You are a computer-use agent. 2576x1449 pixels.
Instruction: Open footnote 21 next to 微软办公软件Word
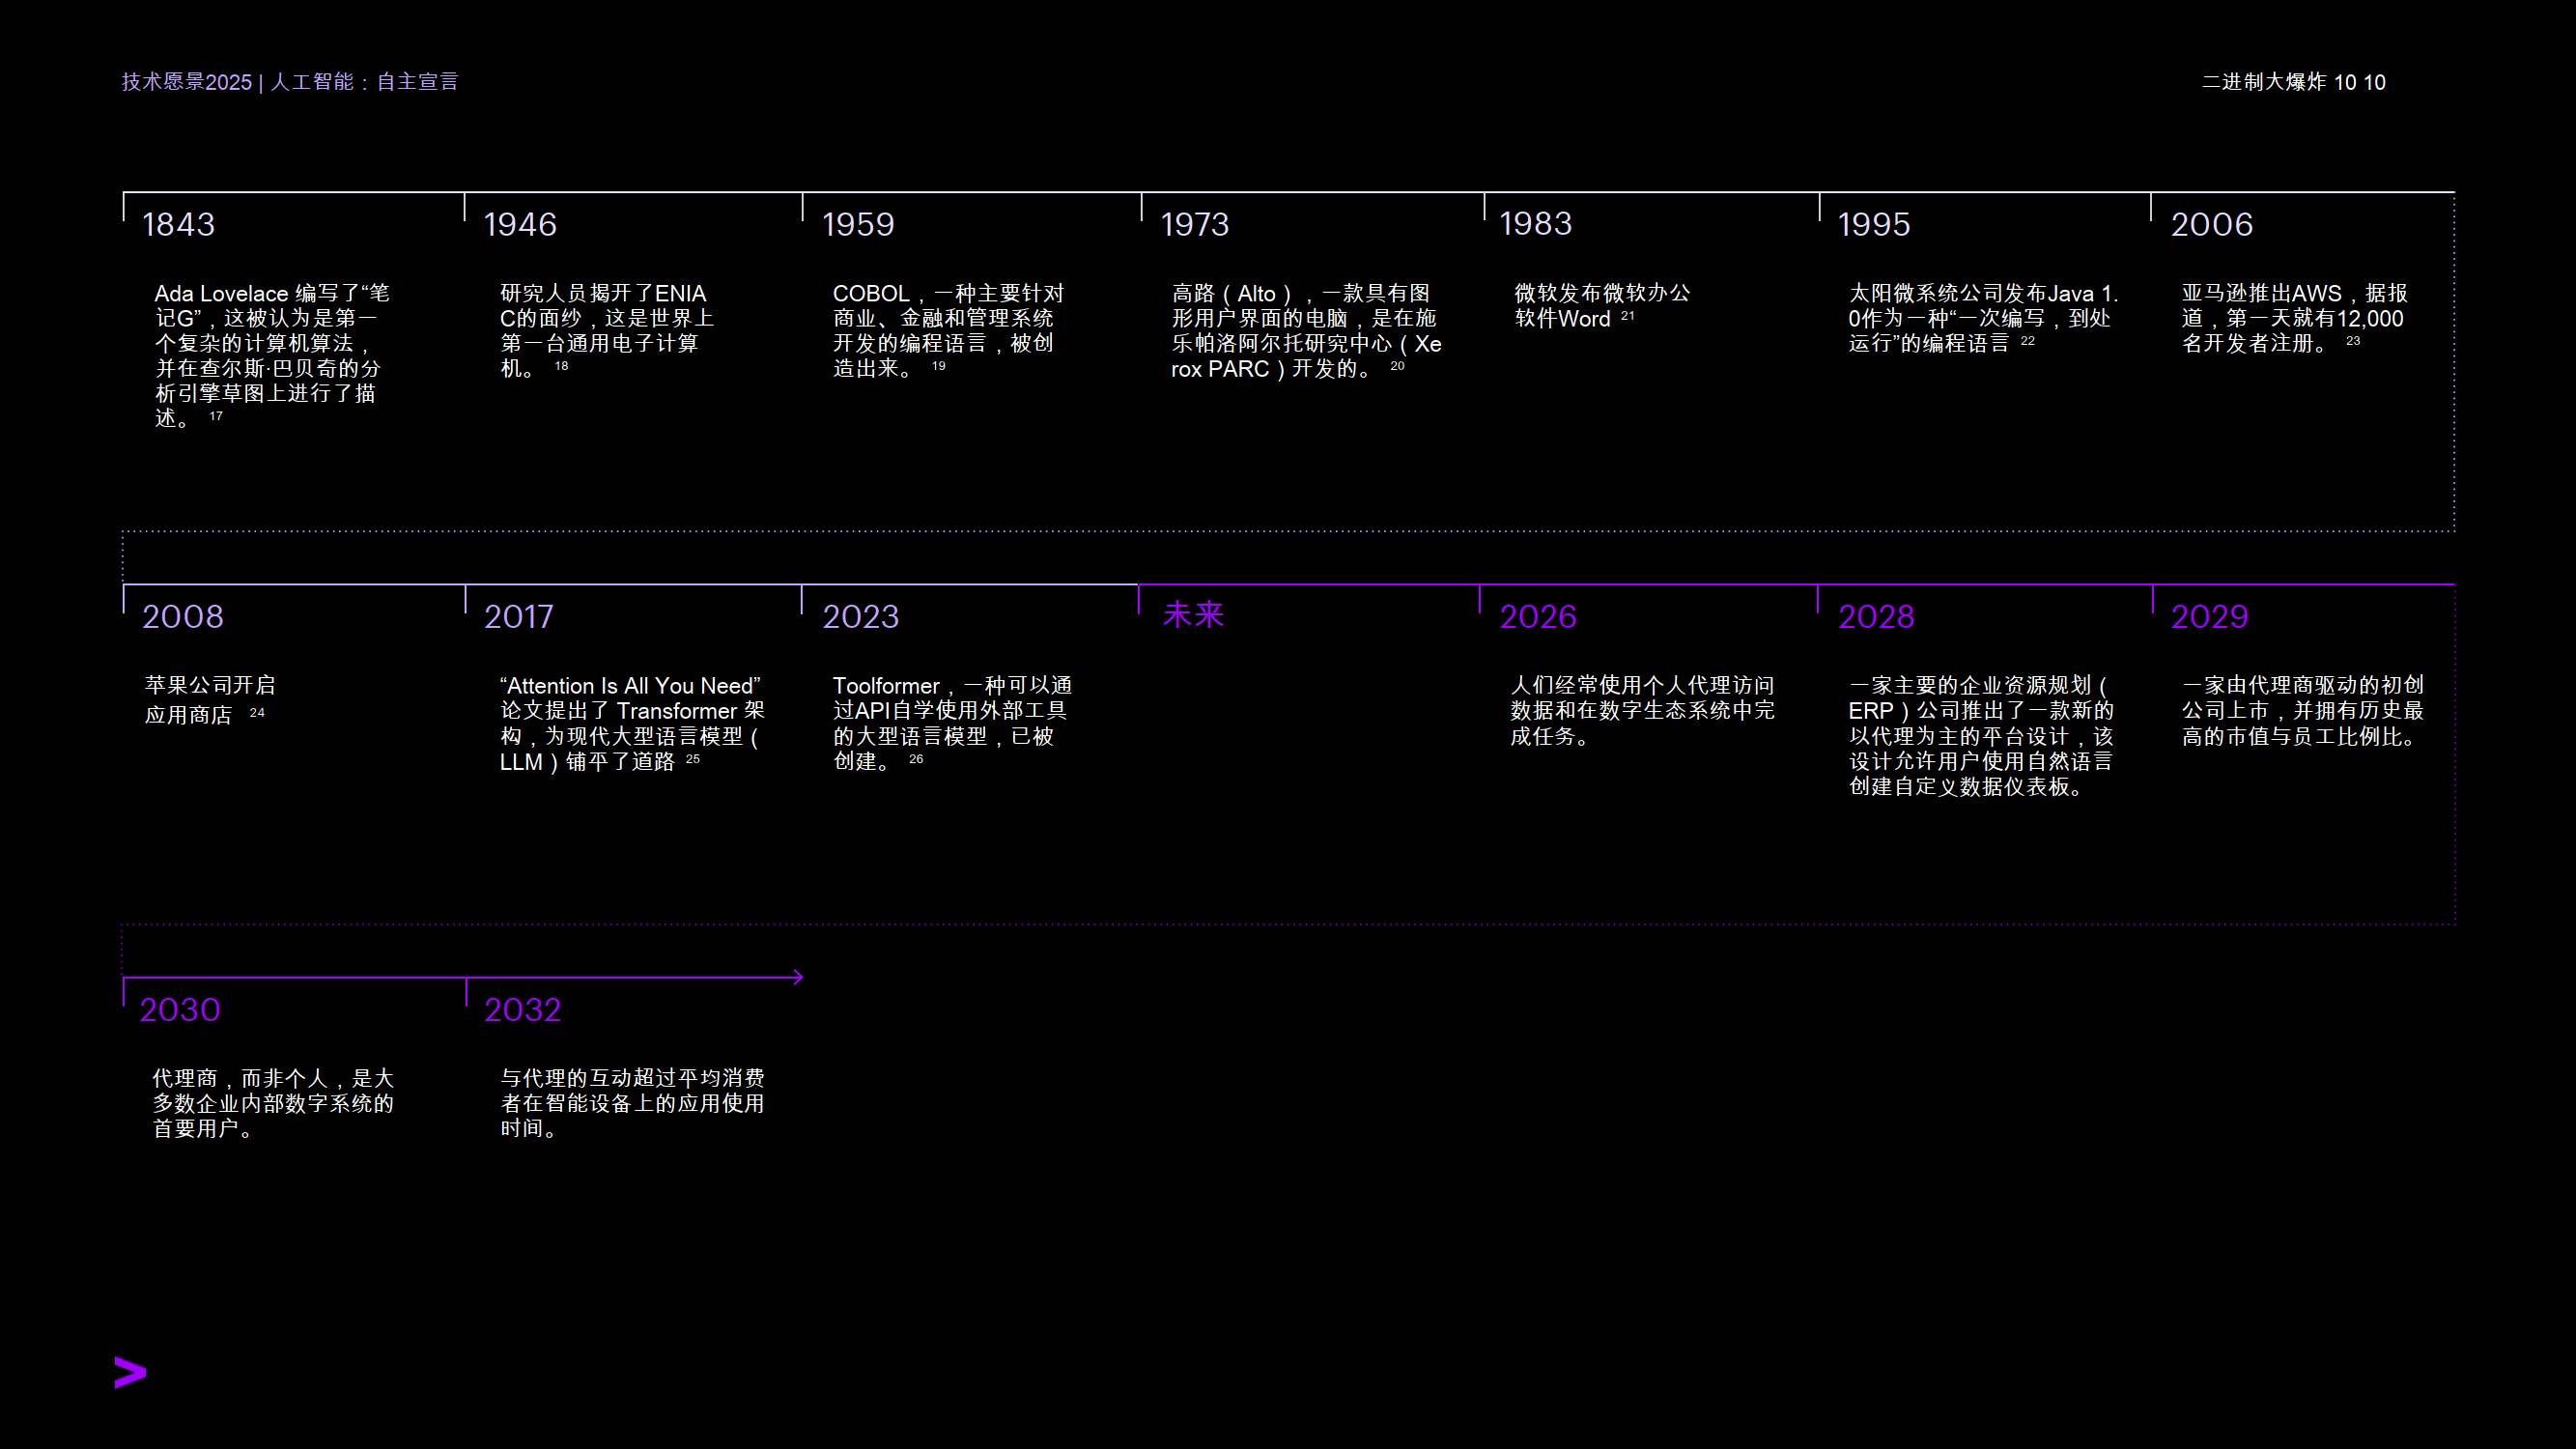point(1627,316)
